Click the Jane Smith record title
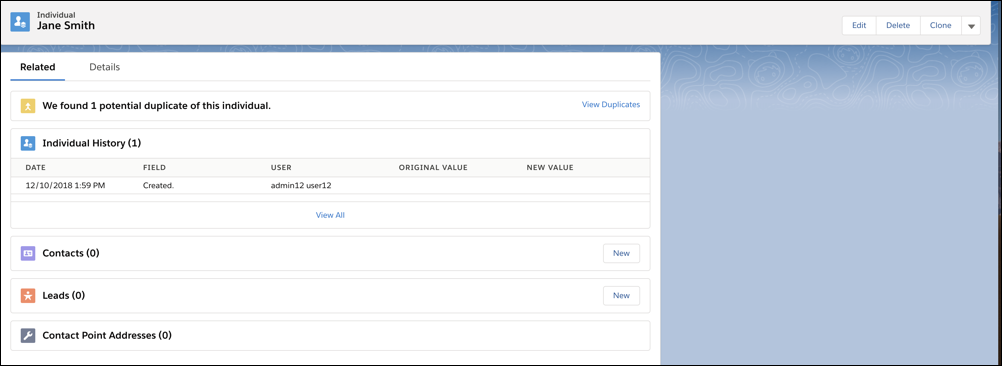This screenshot has width=1002, height=366. 66,26
